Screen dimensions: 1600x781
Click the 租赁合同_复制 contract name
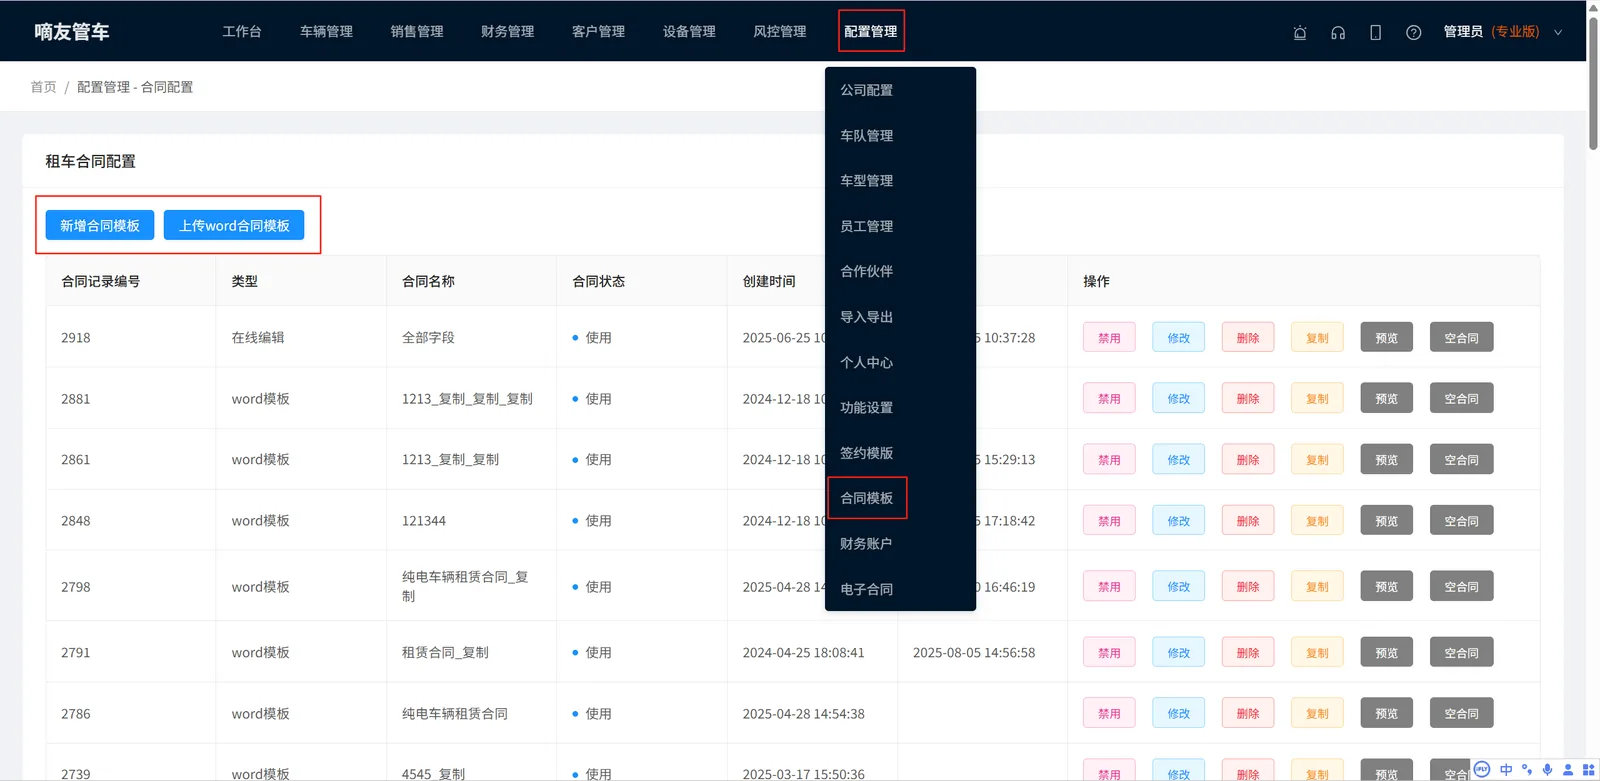coord(445,653)
